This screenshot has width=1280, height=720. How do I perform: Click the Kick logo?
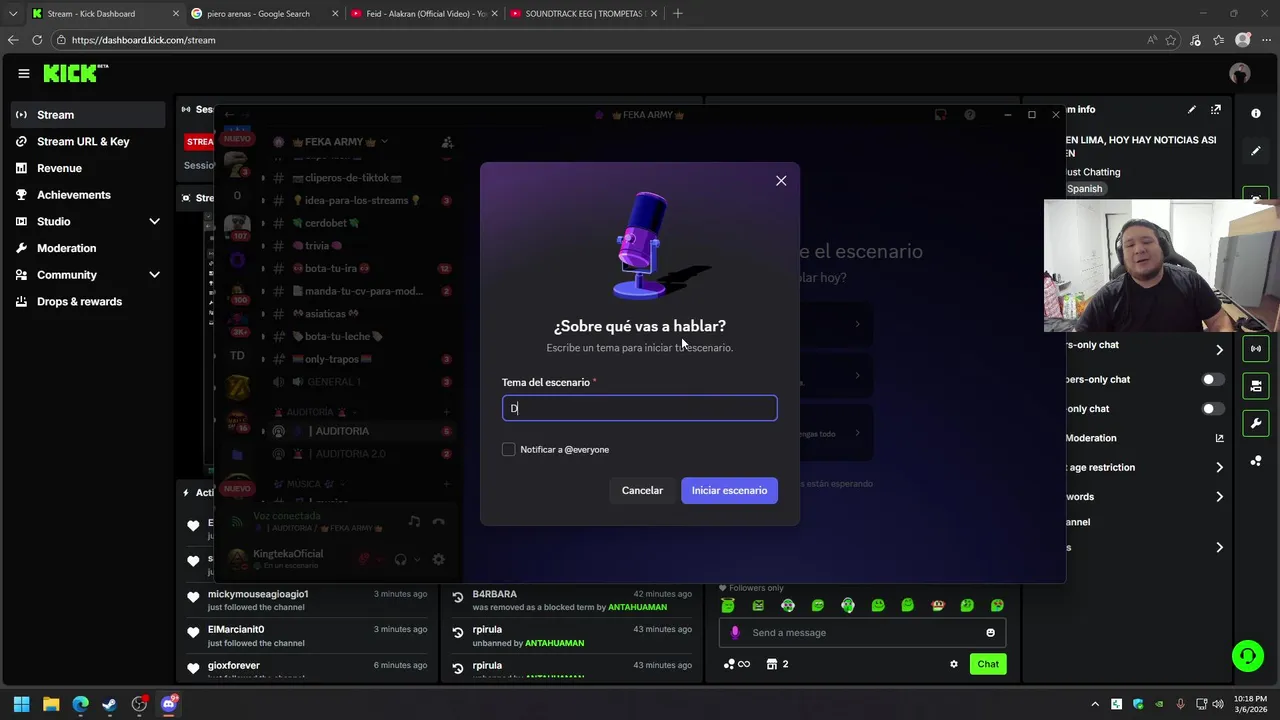click(x=75, y=73)
